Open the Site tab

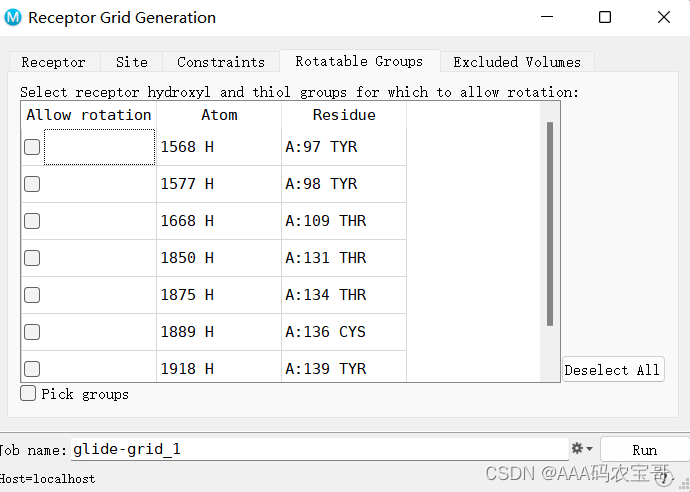click(x=132, y=62)
